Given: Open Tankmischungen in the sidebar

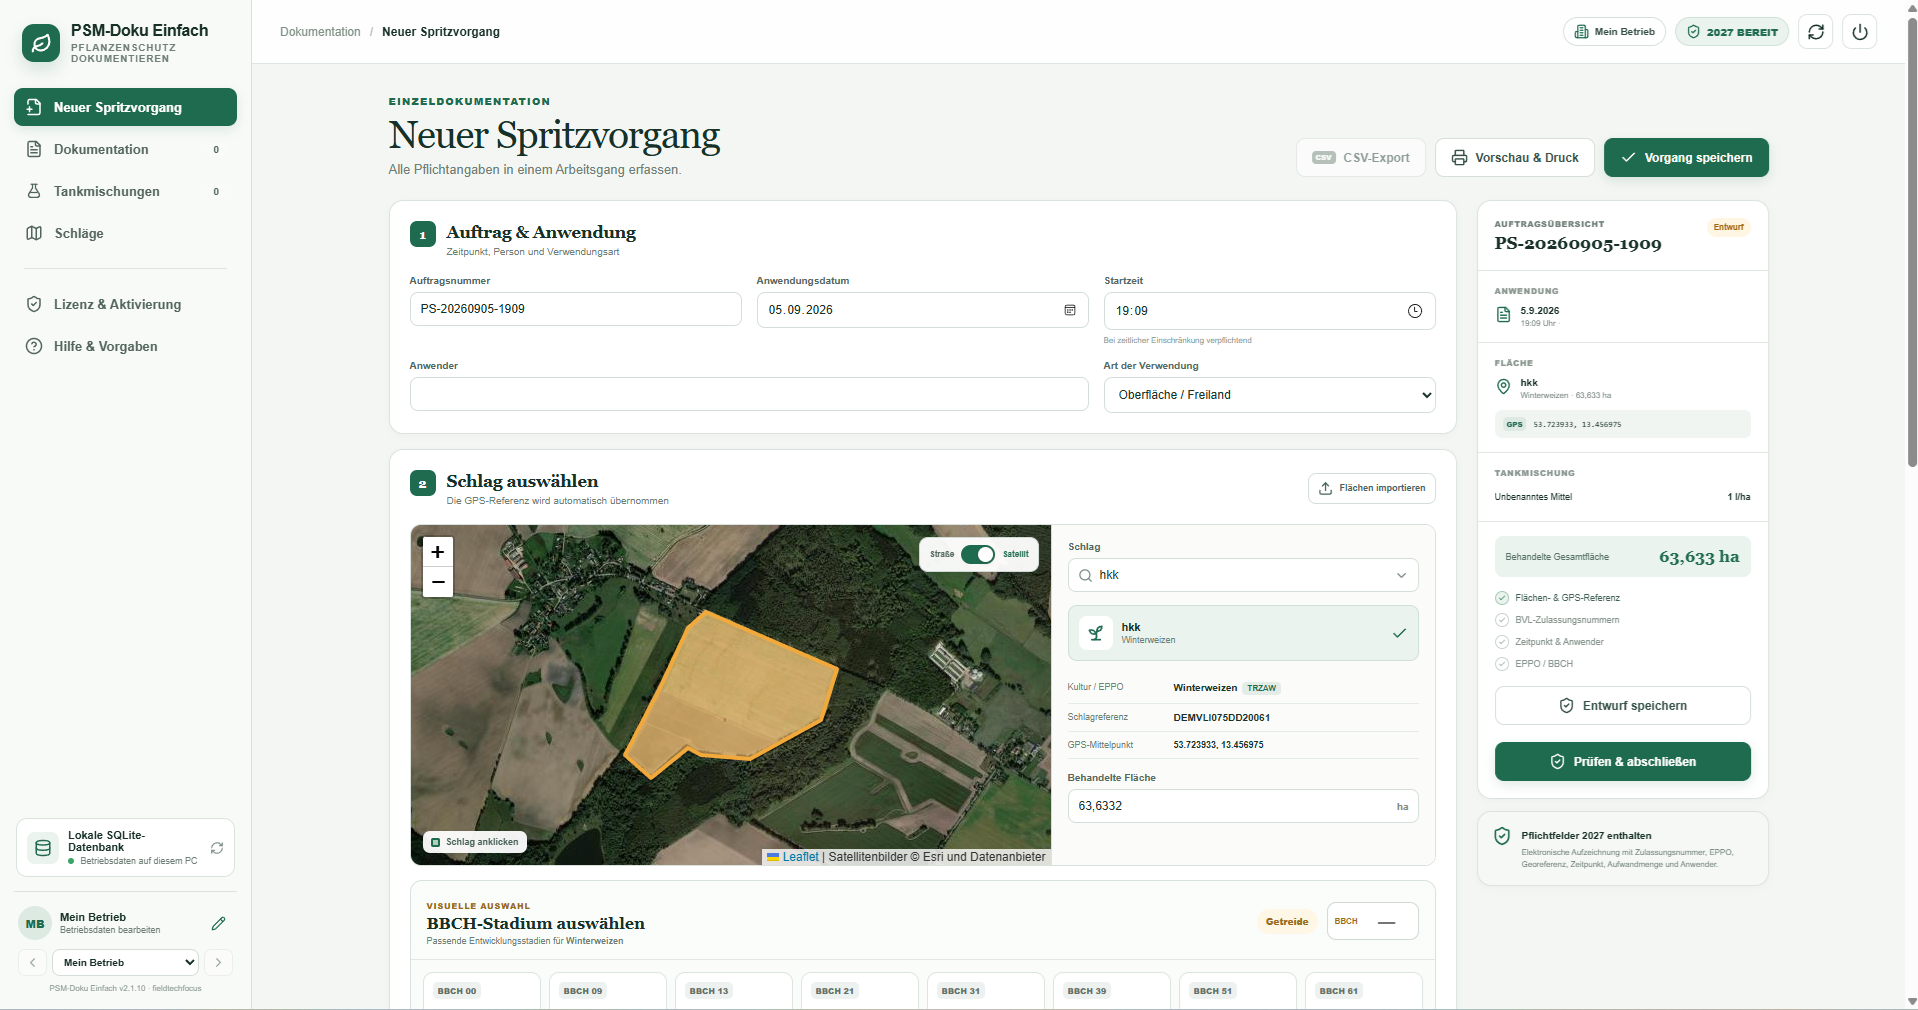Looking at the screenshot, I should click(x=125, y=191).
